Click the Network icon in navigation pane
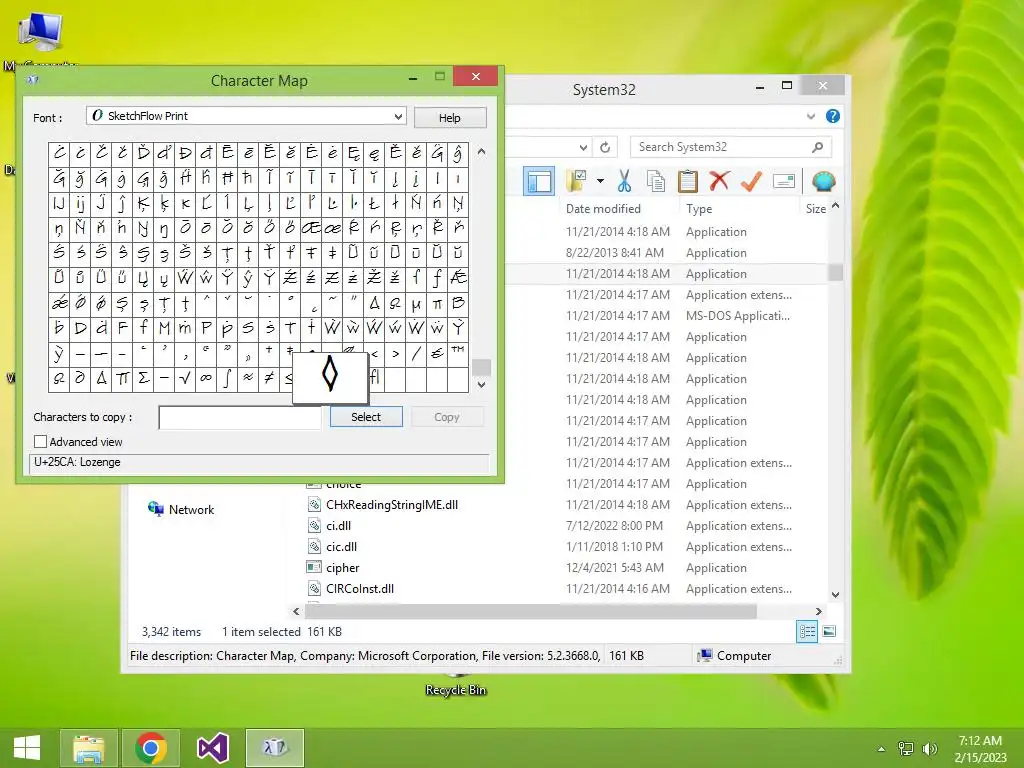This screenshot has width=1024, height=768. click(x=155, y=509)
